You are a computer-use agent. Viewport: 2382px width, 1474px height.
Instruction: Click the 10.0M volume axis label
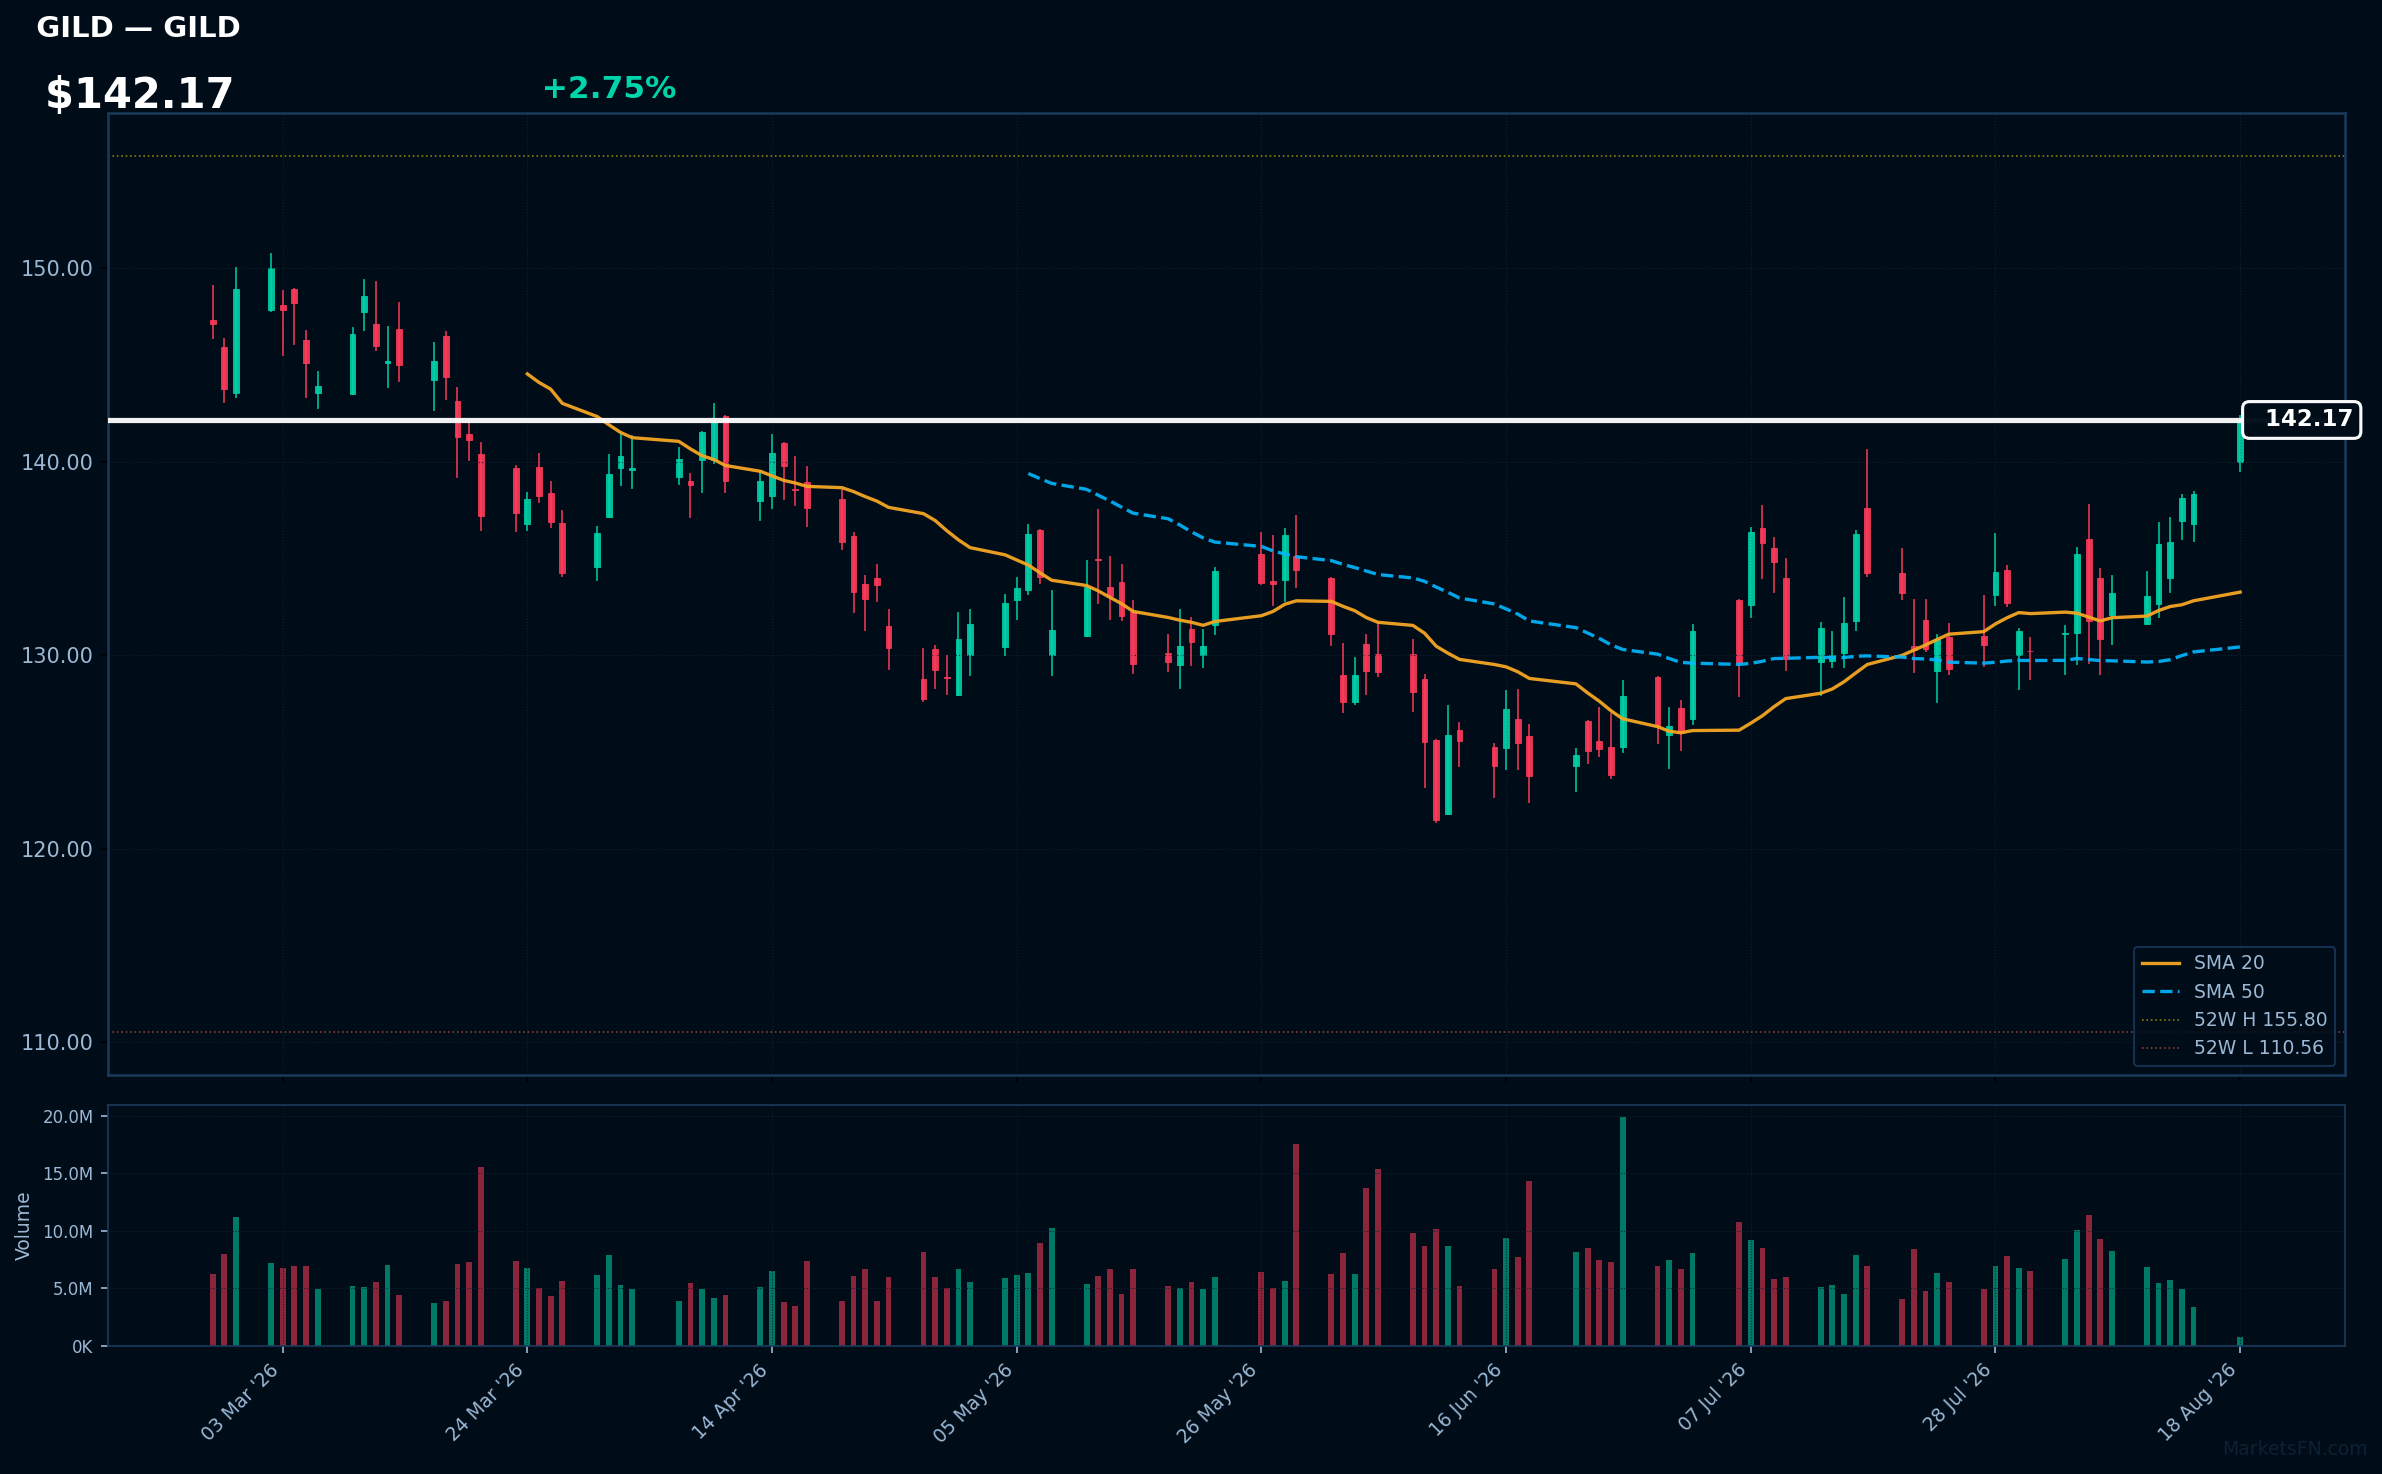tap(68, 1232)
